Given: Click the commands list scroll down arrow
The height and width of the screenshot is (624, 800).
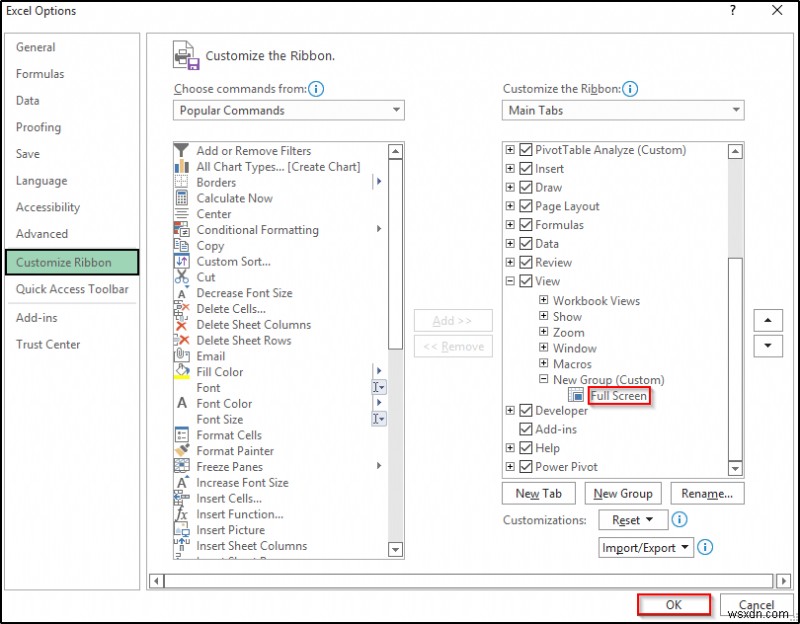Looking at the screenshot, I should [395, 550].
